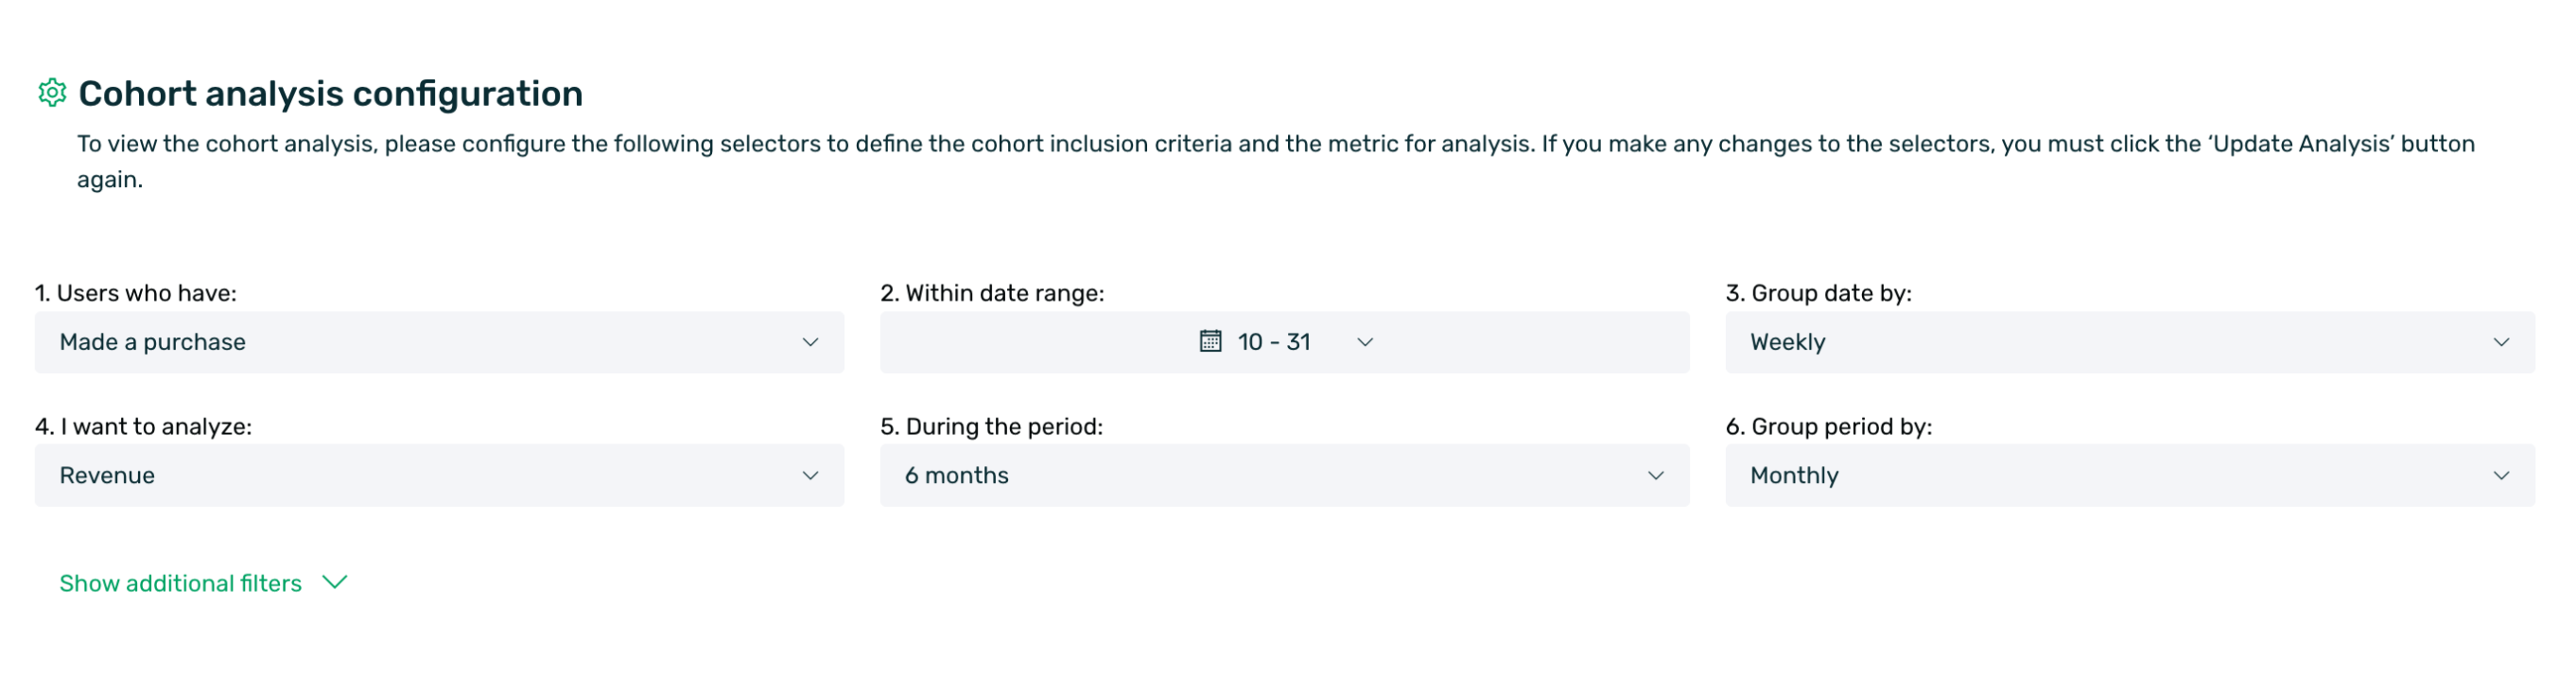
Task: Select the '6 months' period dropdown
Action: 1284,476
